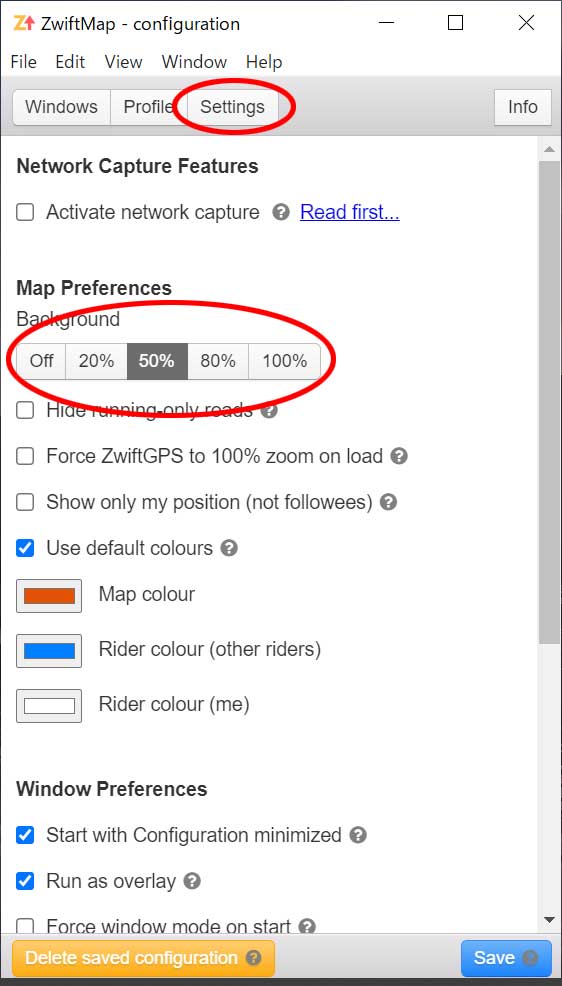Uncheck Use default colours
562x986 pixels.
point(25,548)
